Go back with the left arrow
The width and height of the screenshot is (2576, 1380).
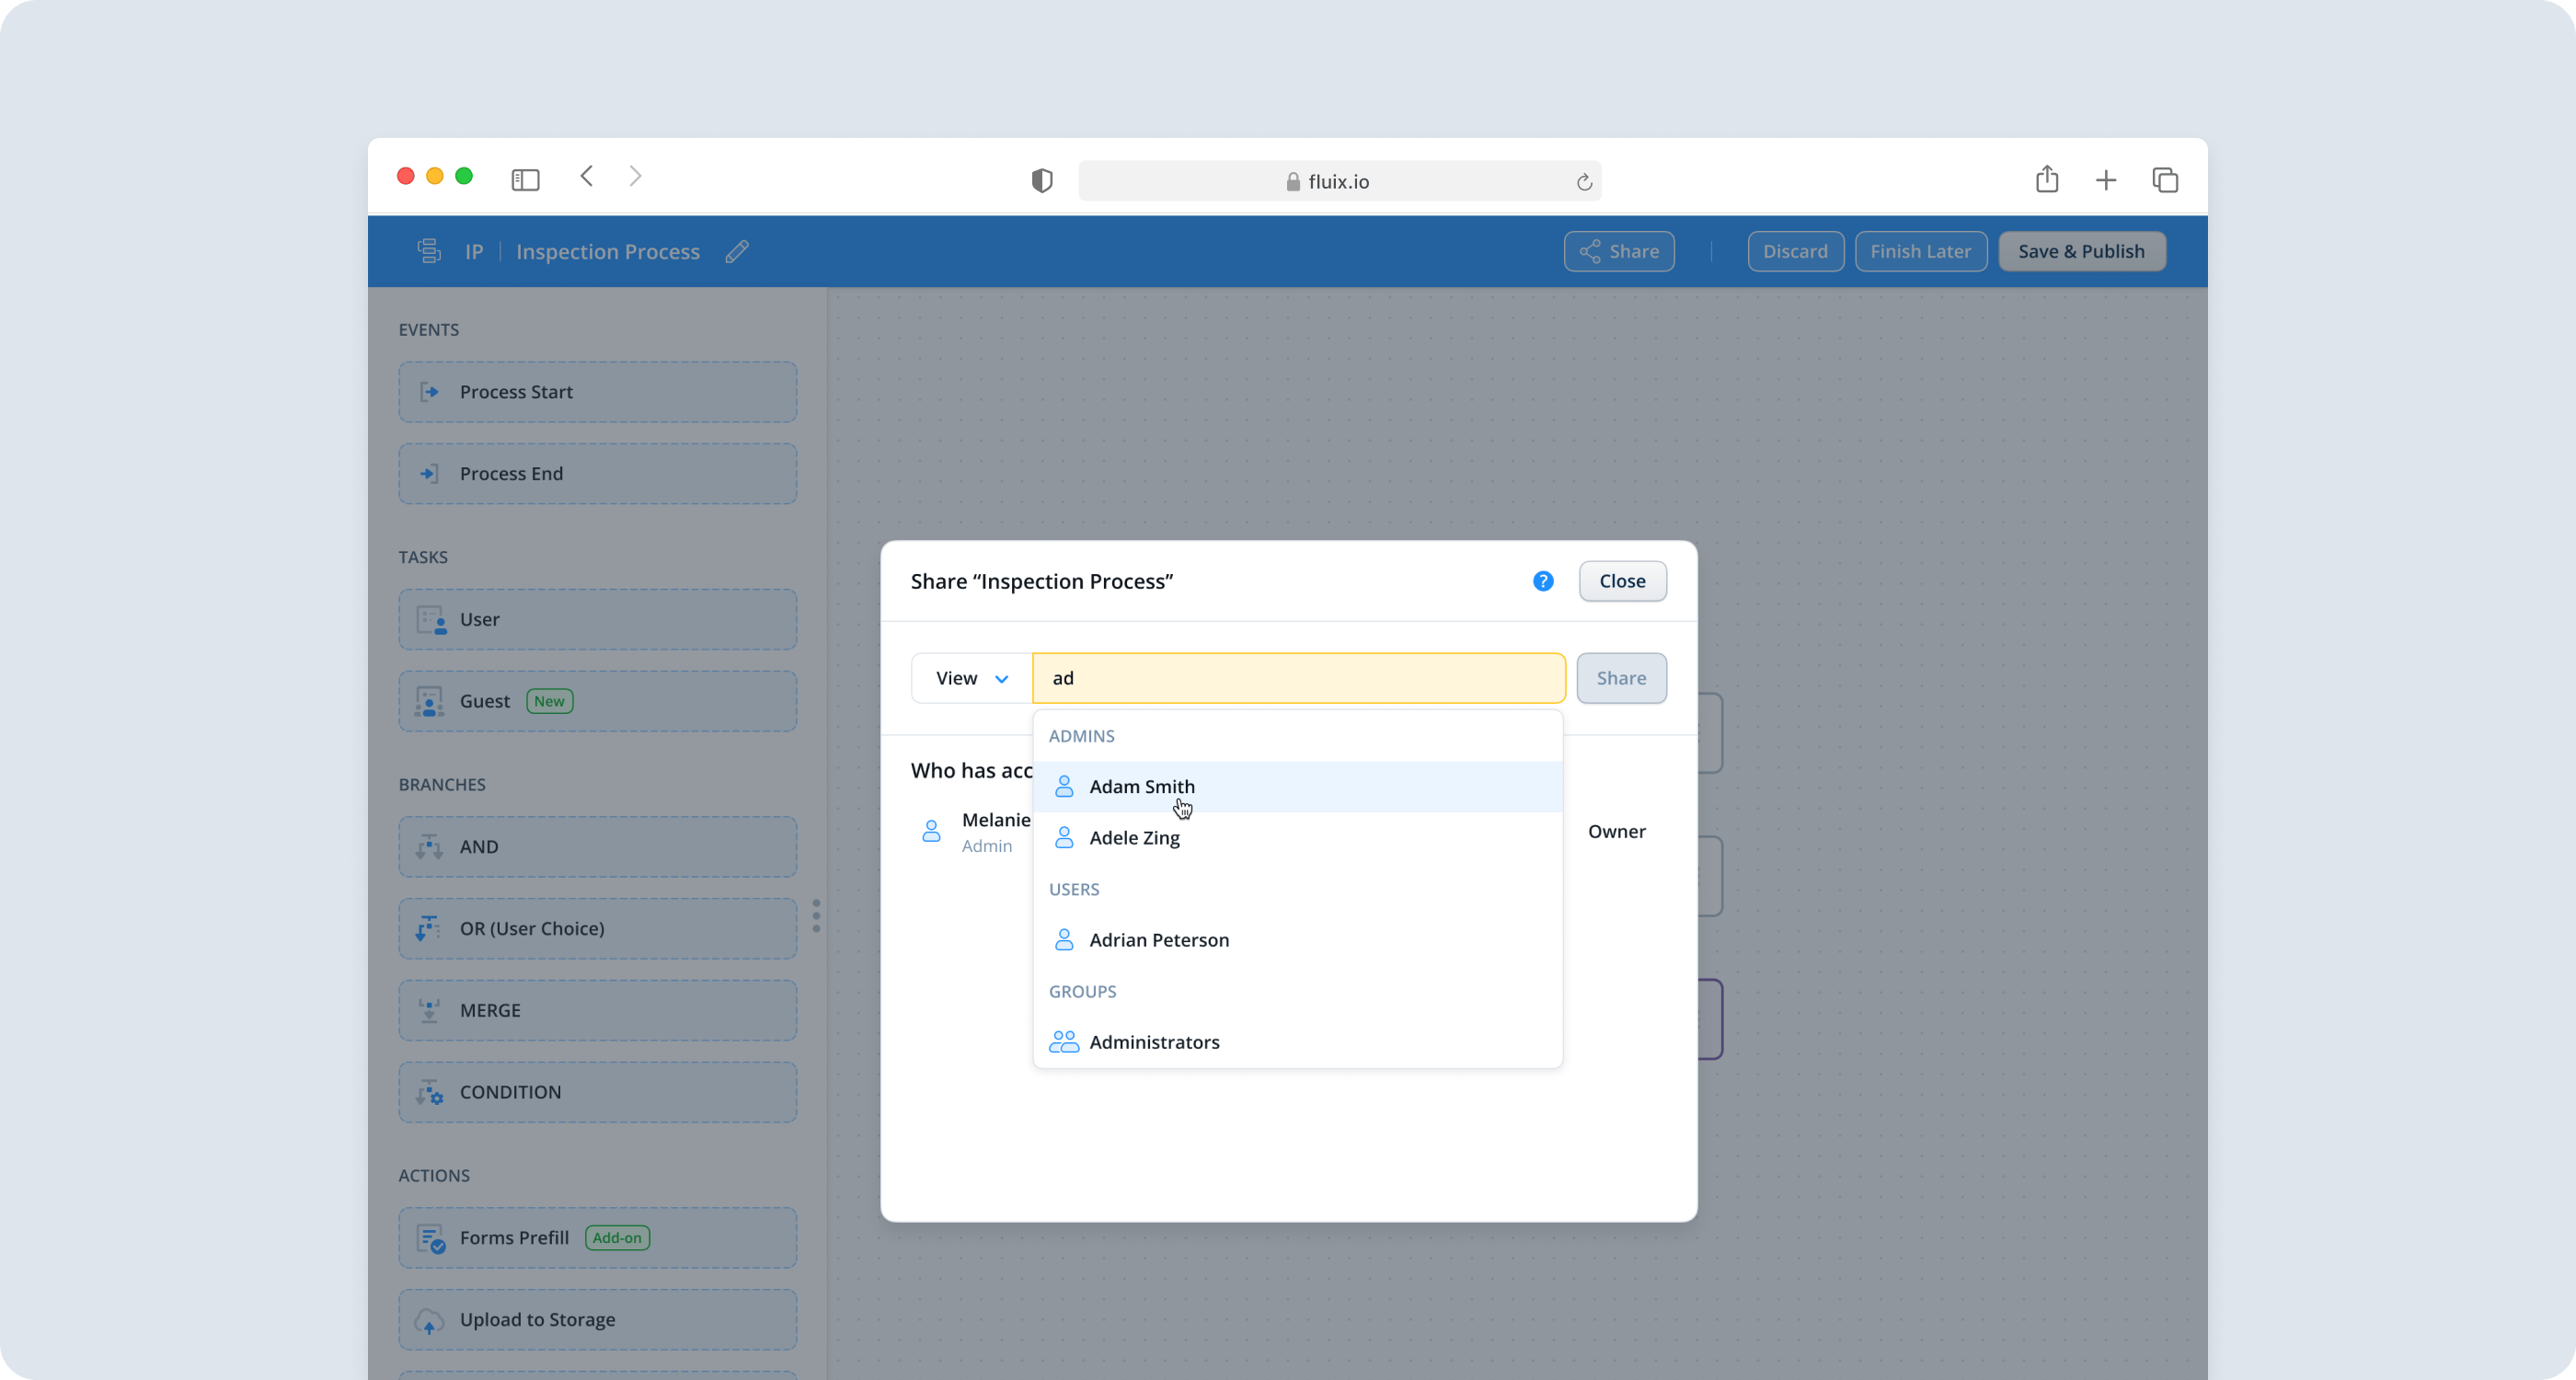click(587, 177)
